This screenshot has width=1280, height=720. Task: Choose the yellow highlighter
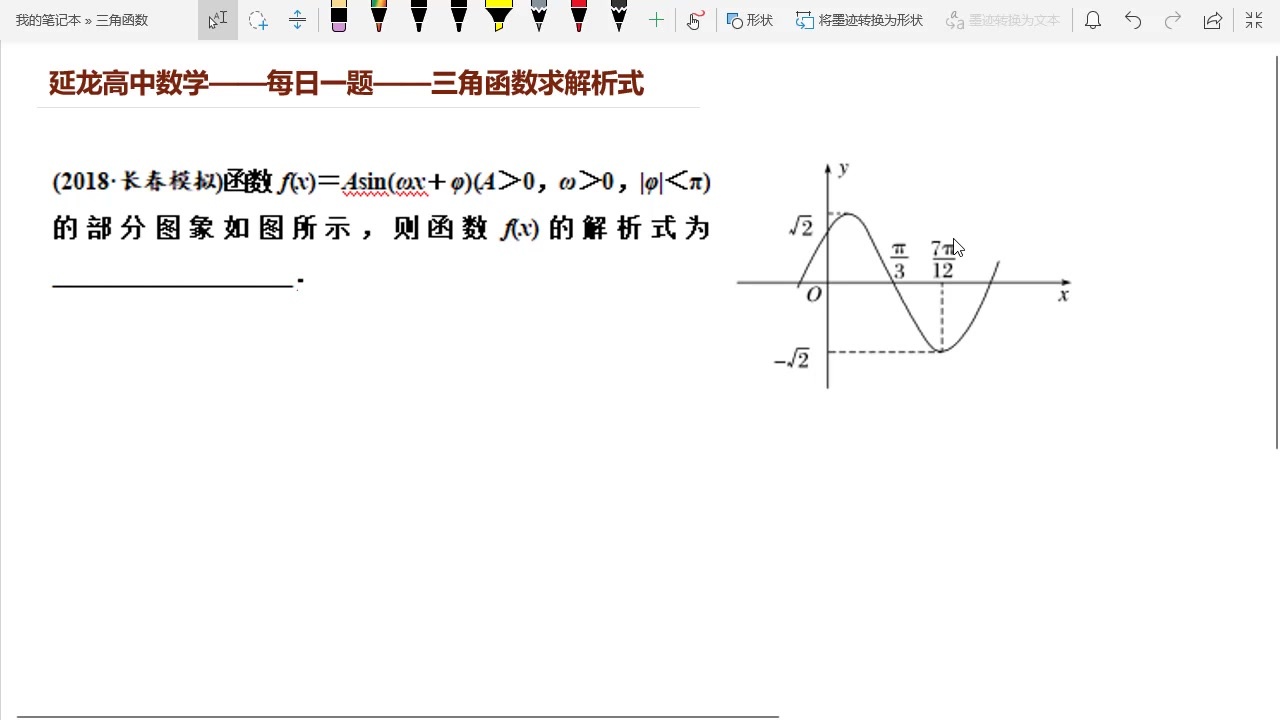coord(499,17)
